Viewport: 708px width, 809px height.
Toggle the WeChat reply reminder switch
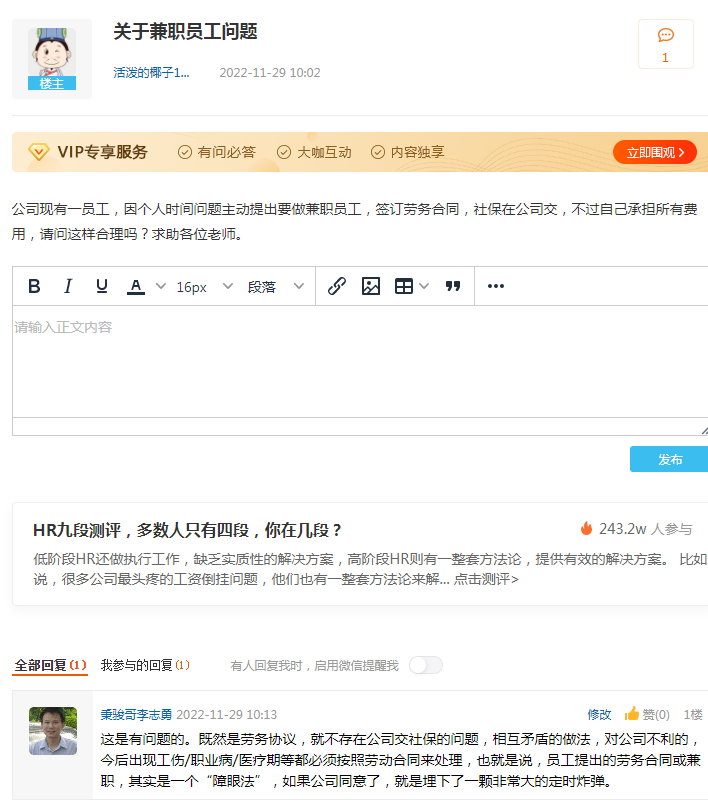[426, 666]
